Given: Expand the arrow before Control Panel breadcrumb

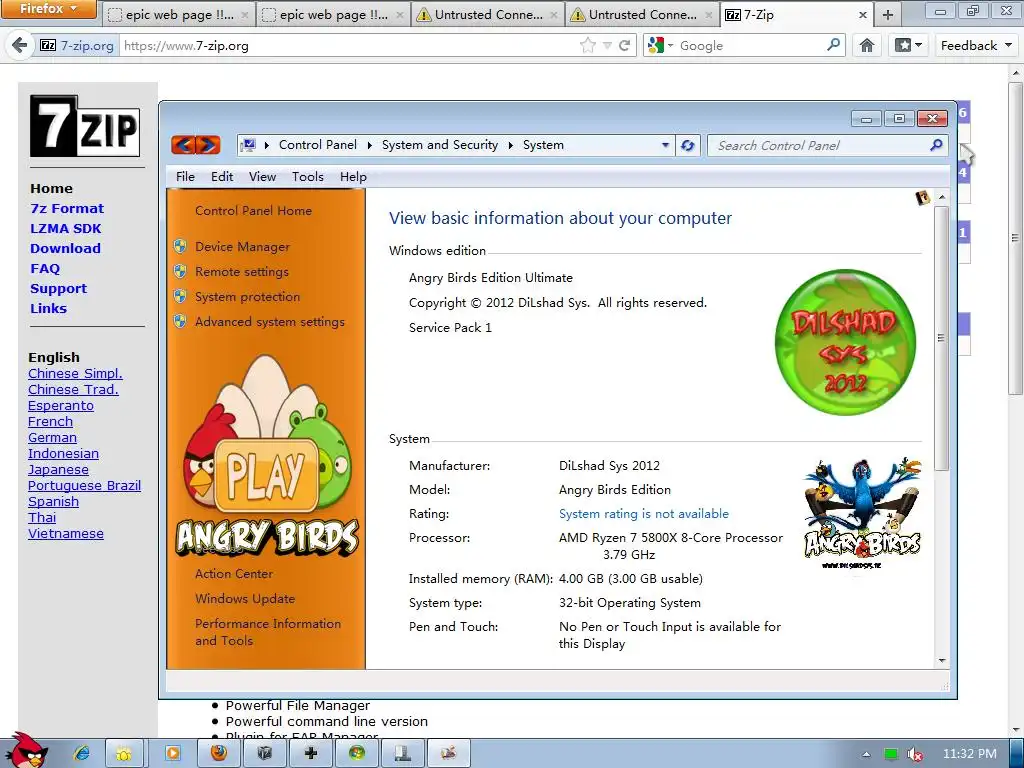Looking at the screenshot, I should (266, 145).
